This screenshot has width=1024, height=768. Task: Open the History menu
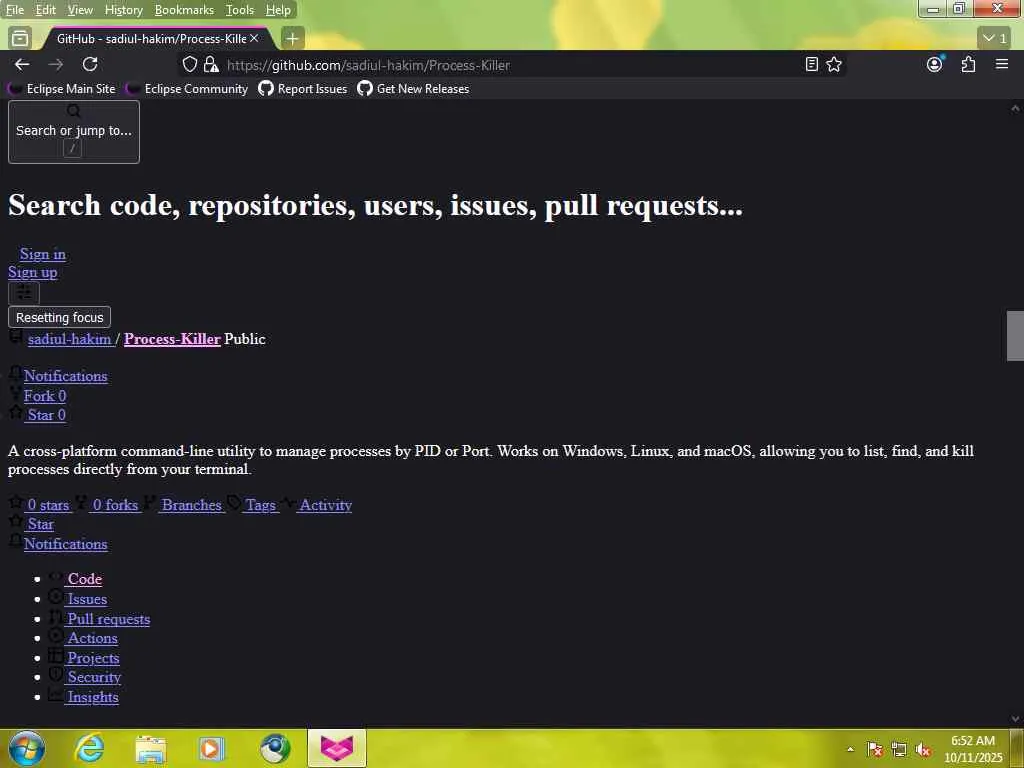pyautogui.click(x=123, y=10)
